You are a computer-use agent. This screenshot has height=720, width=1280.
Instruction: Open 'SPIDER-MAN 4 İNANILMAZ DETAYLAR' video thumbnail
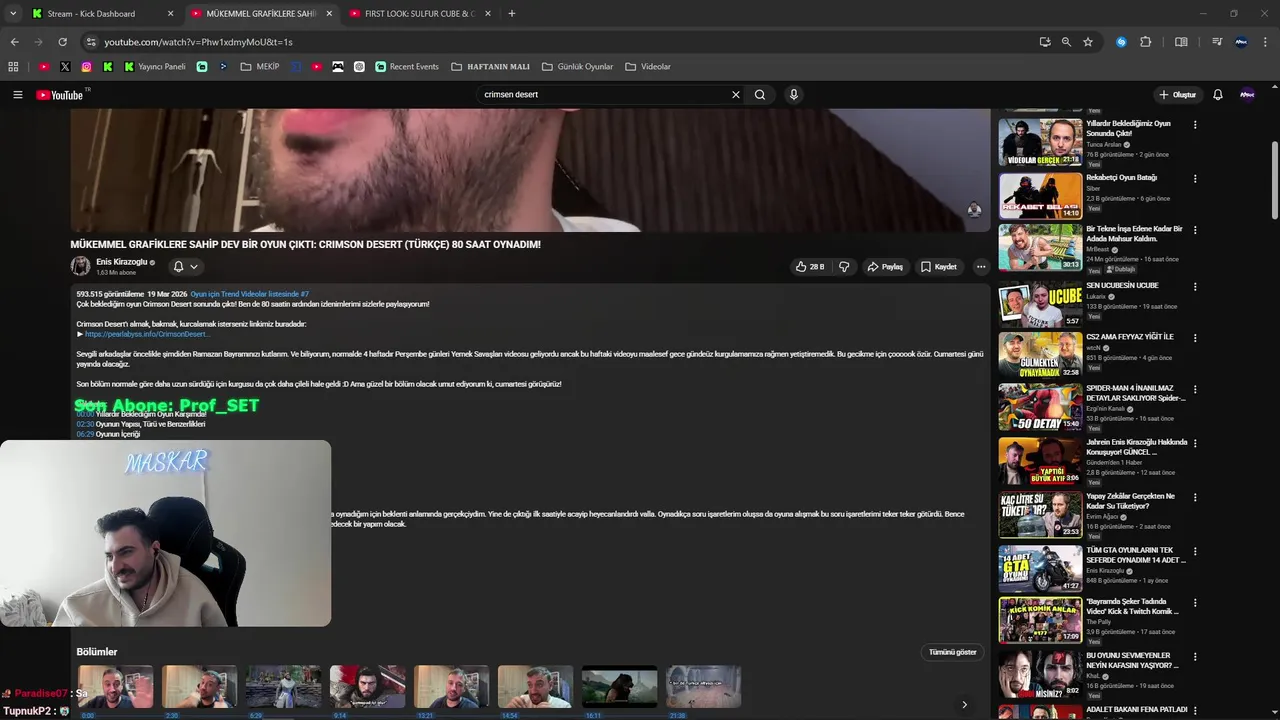[1040, 407]
